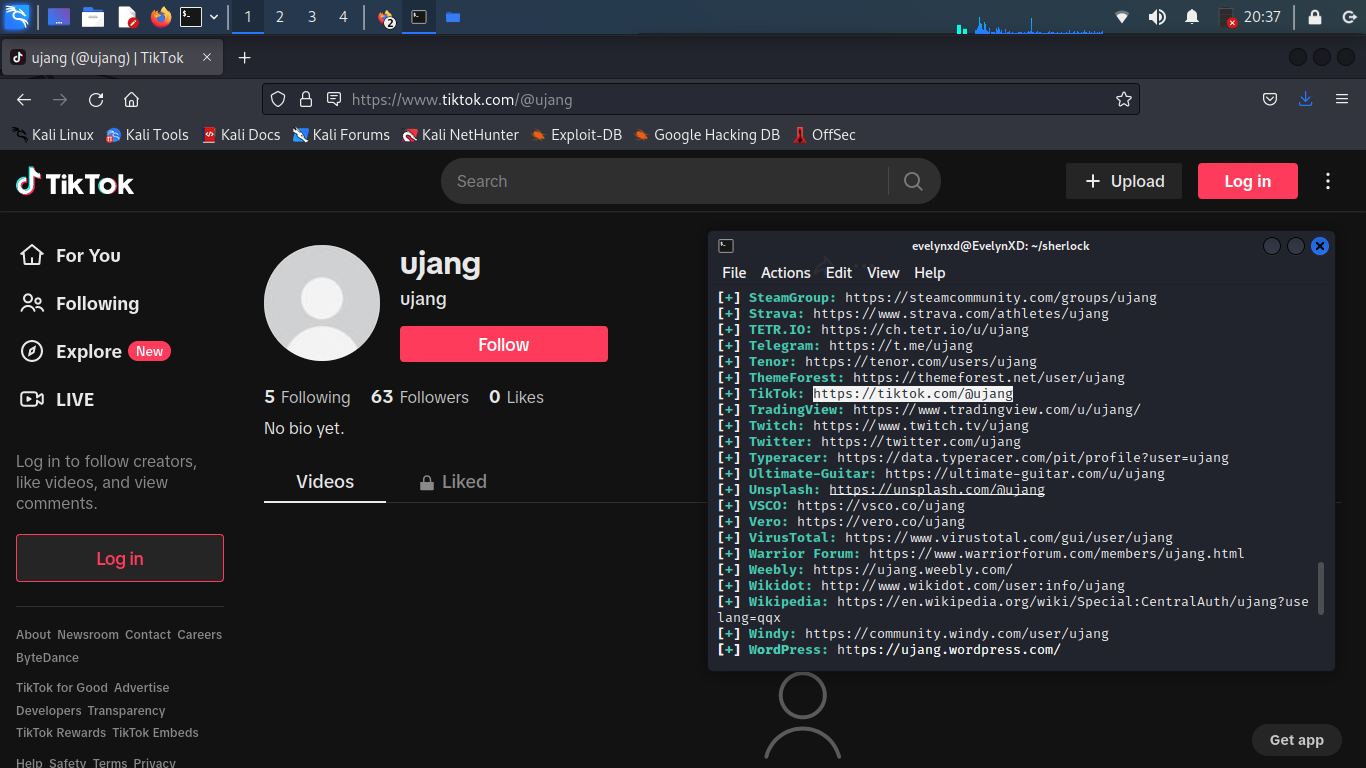Switch to workspace 3
This screenshot has height=768, width=1366.
point(312,17)
